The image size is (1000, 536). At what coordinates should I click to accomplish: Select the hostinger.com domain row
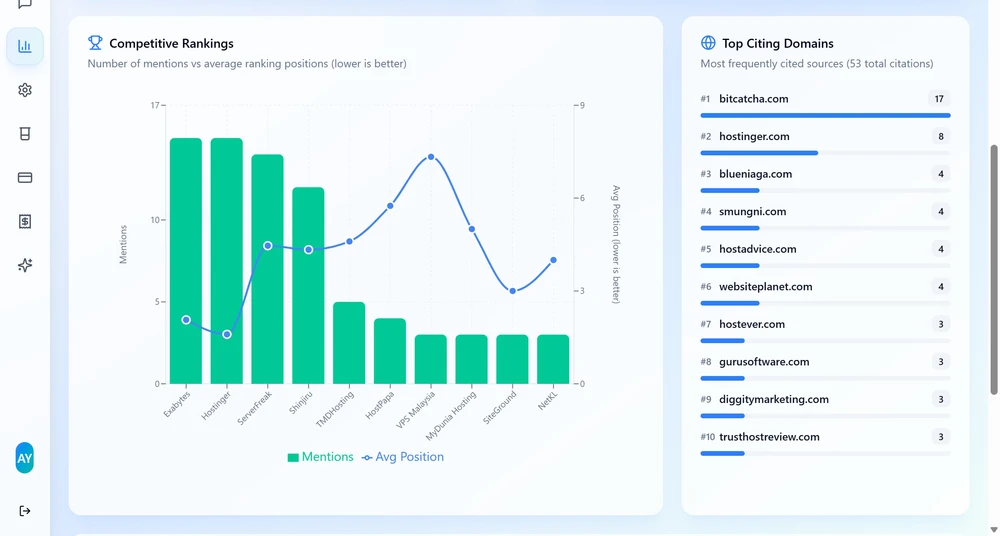pos(825,142)
